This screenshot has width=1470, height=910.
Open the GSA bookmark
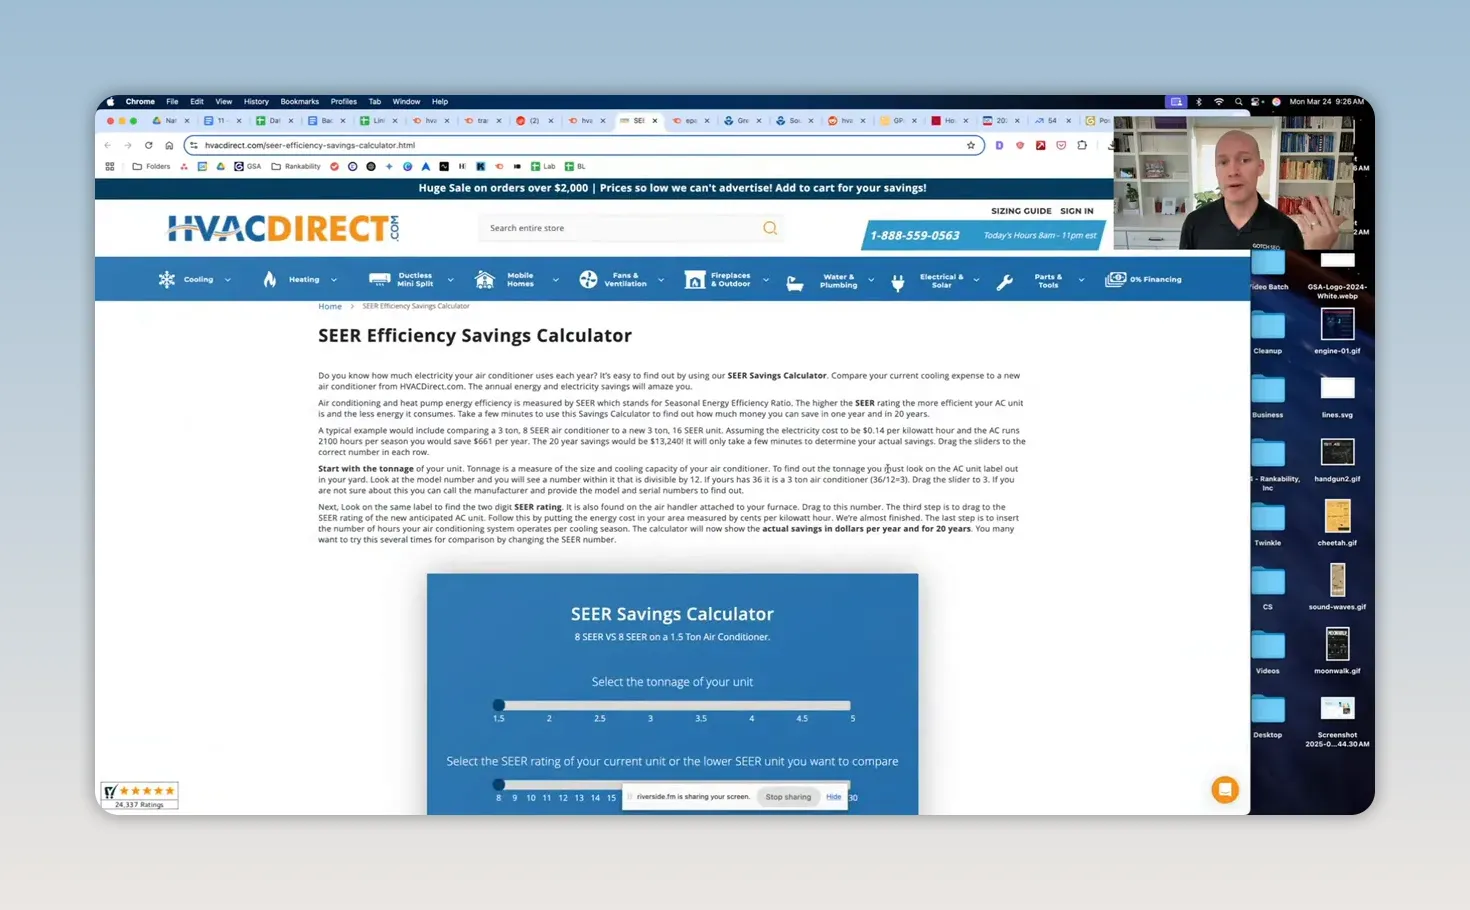pyautogui.click(x=248, y=167)
